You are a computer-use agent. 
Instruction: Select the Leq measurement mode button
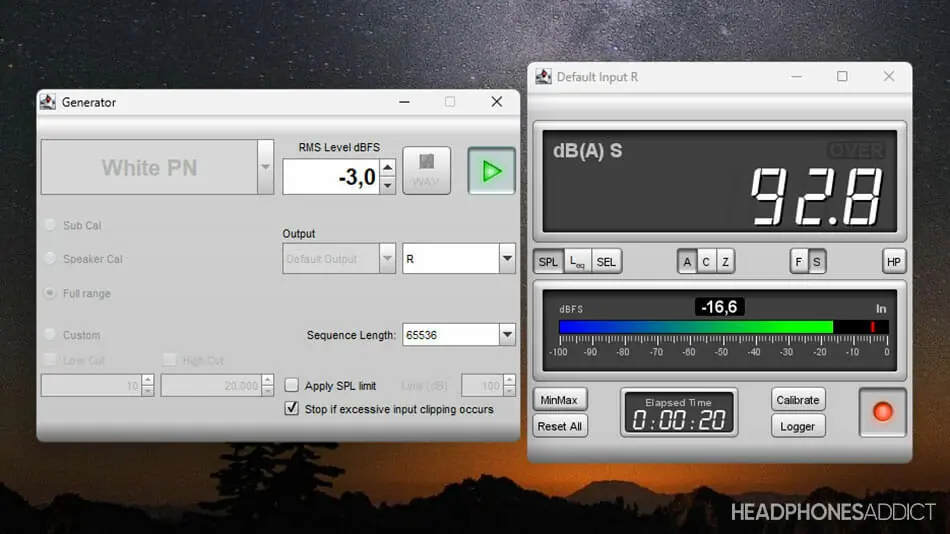(x=577, y=262)
